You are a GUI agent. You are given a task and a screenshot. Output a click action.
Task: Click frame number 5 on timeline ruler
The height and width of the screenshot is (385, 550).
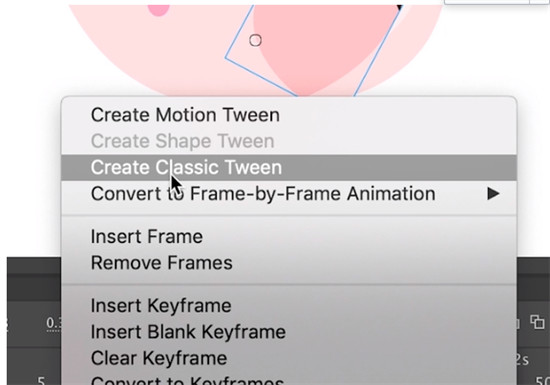41,380
